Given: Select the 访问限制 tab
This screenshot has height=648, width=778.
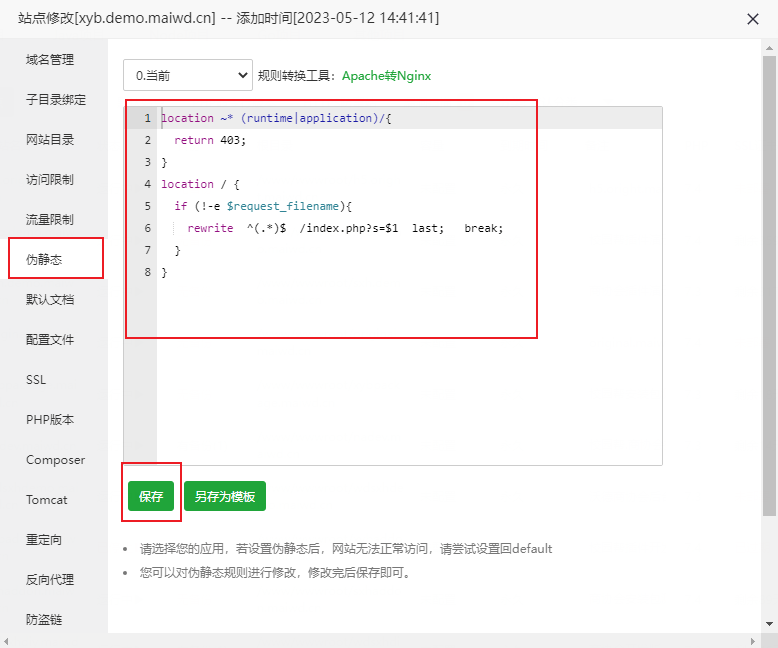Looking at the screenshot, I should coord(50,180).
